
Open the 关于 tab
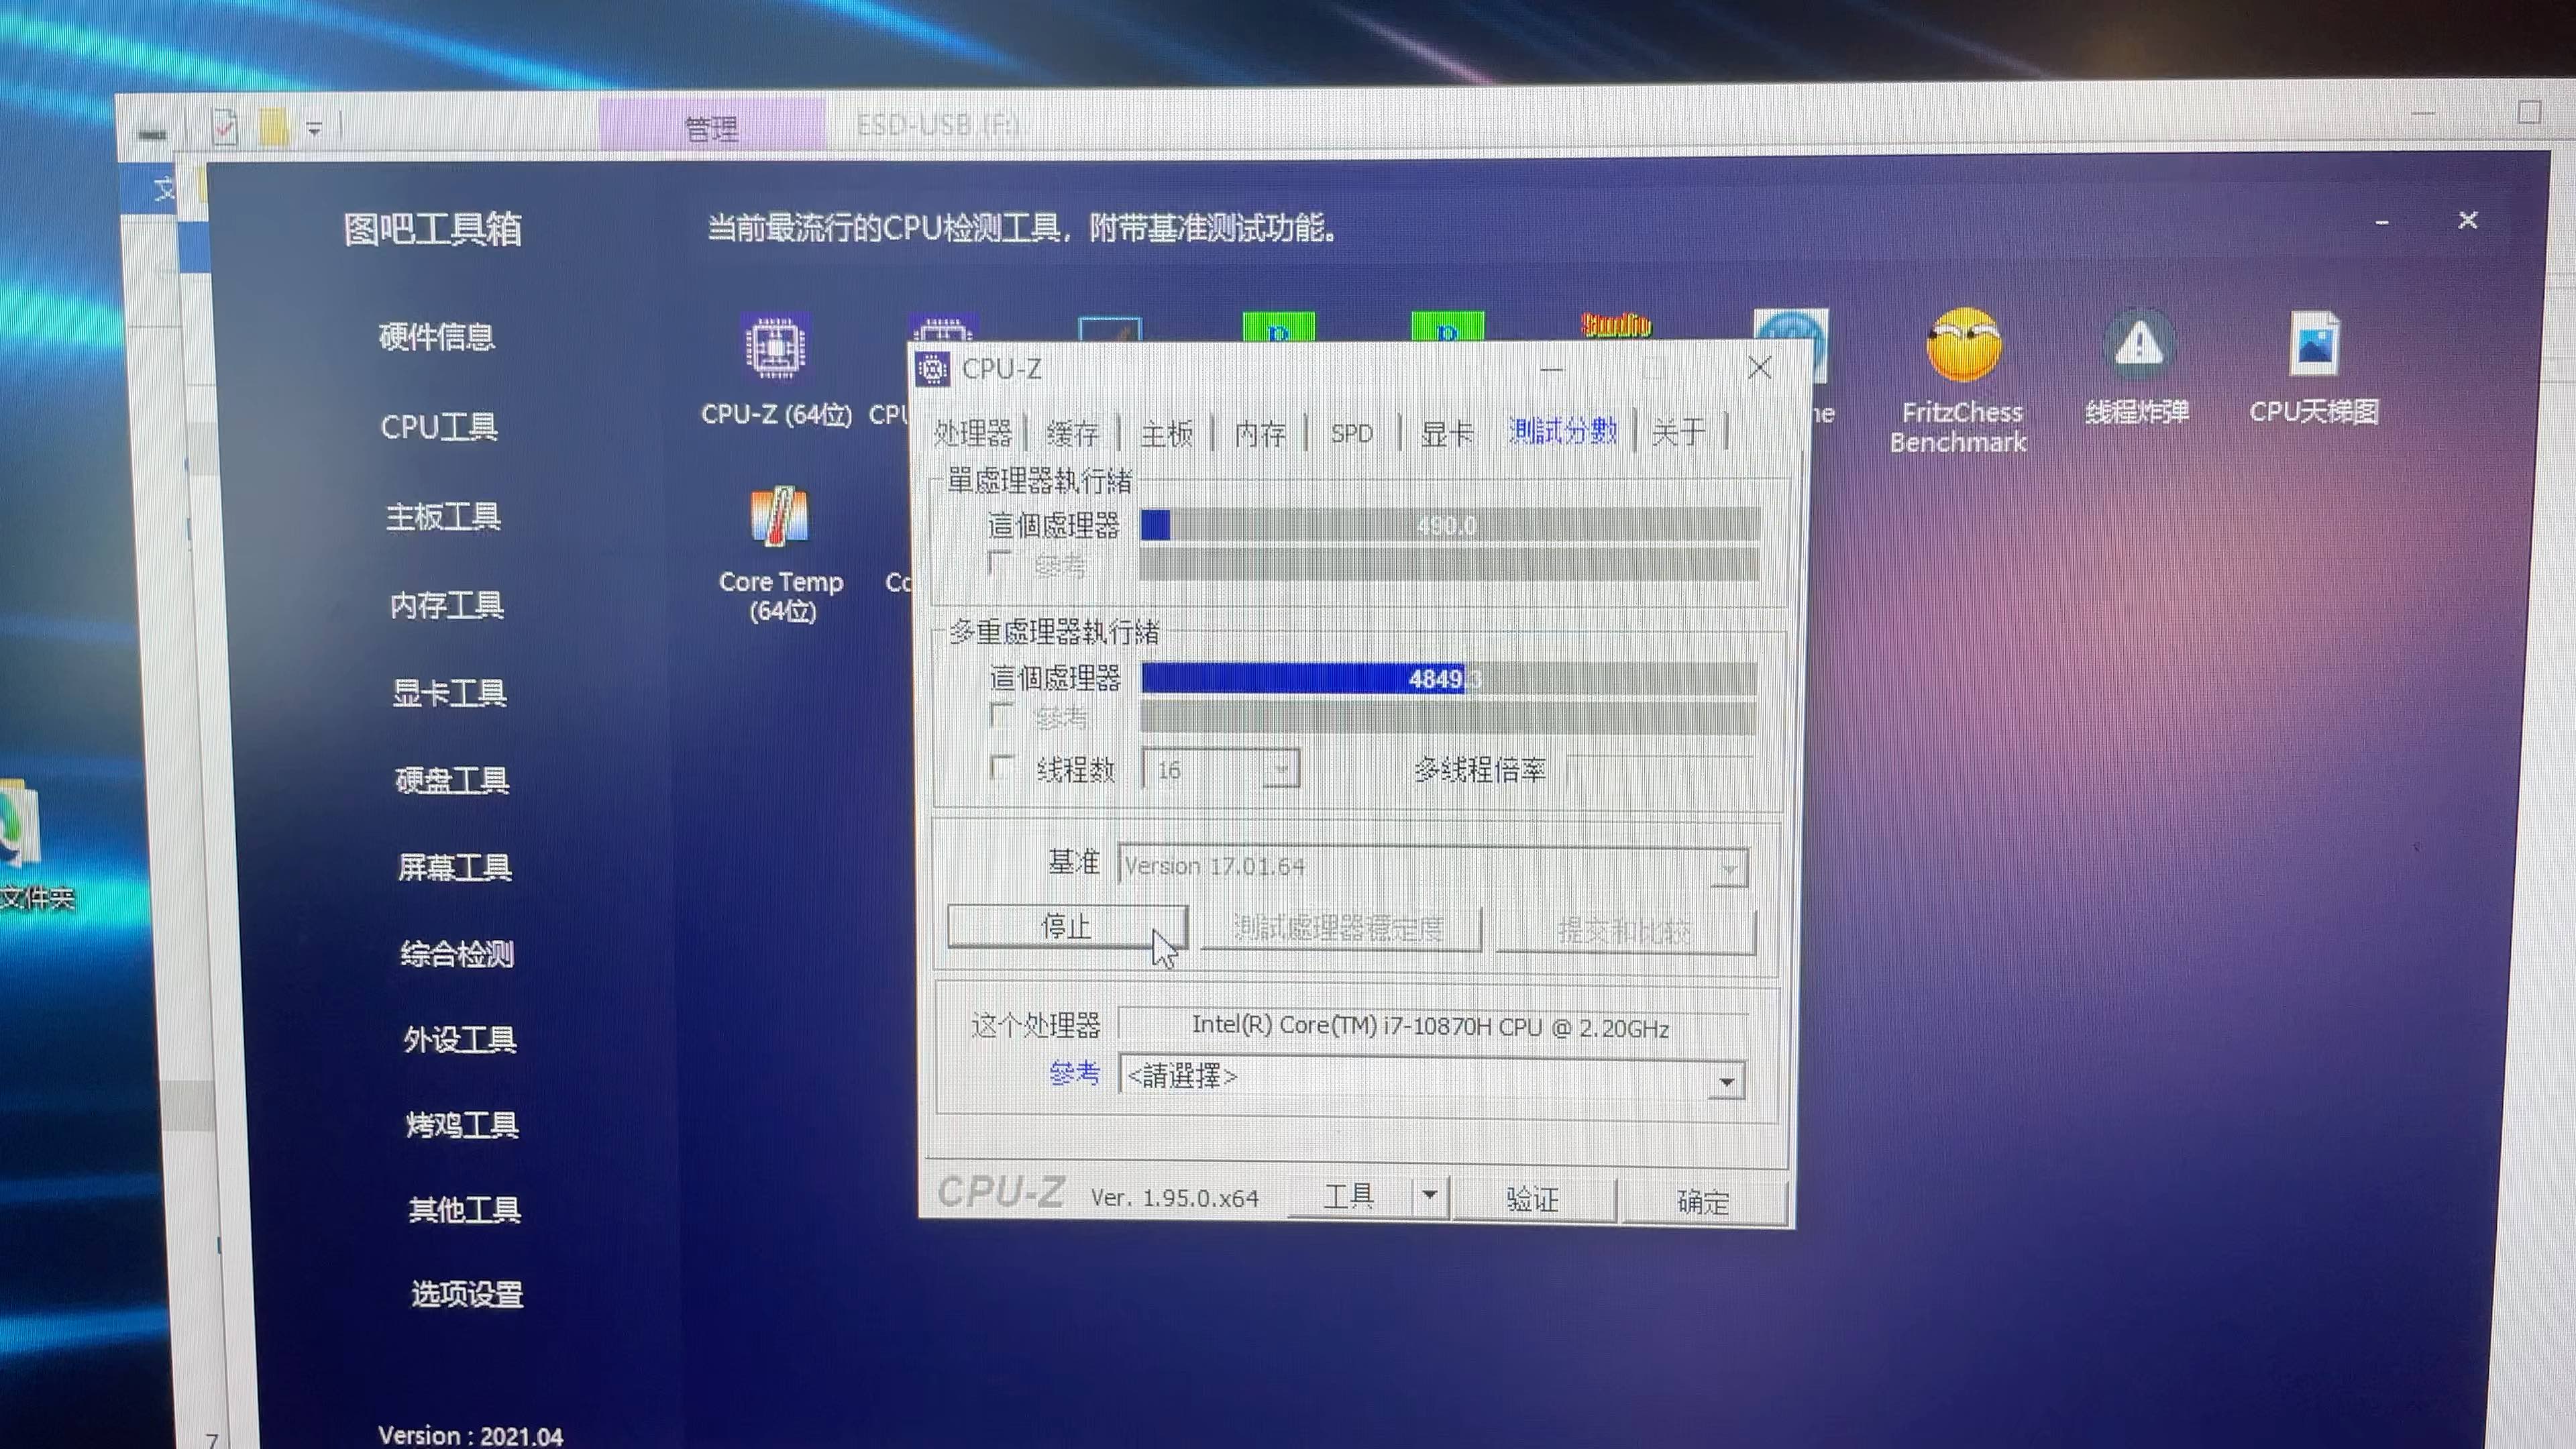[x=1678, y=432]
